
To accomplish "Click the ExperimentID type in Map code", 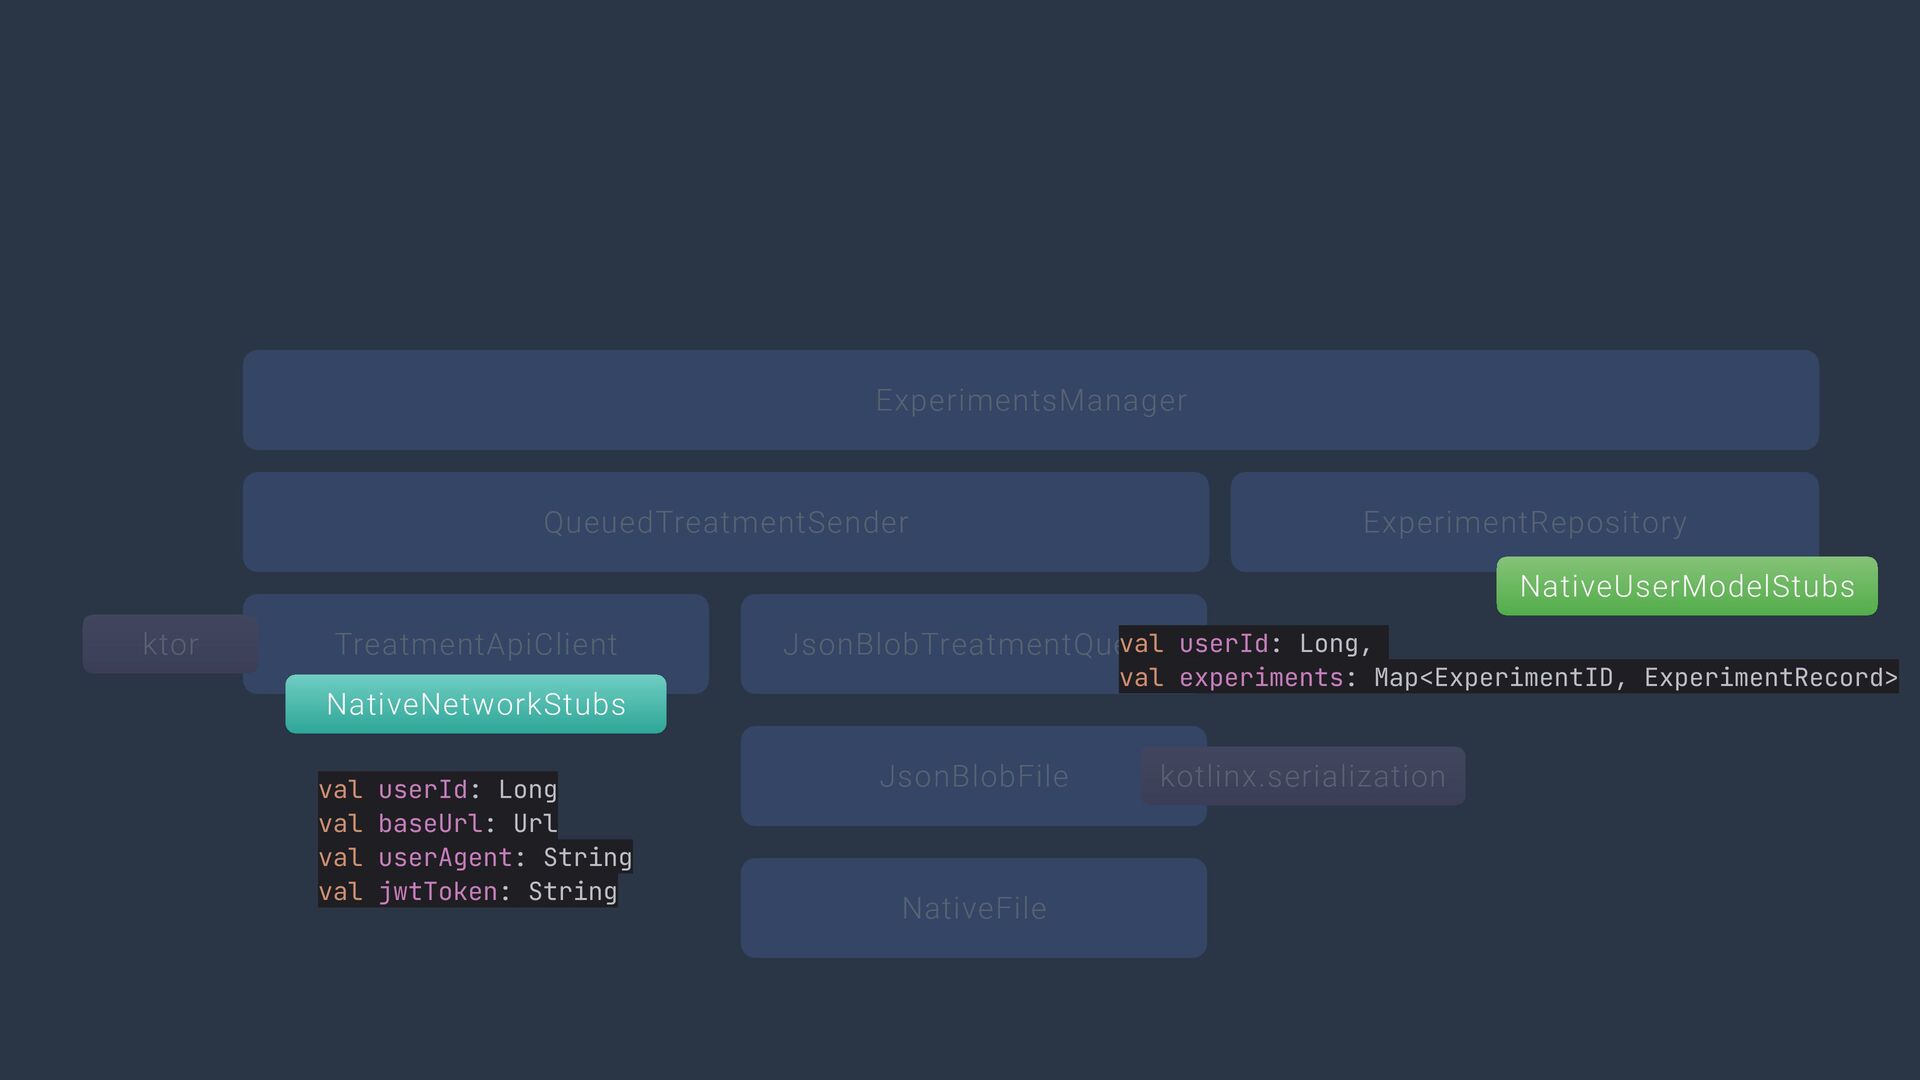I will coord(1523,677).
